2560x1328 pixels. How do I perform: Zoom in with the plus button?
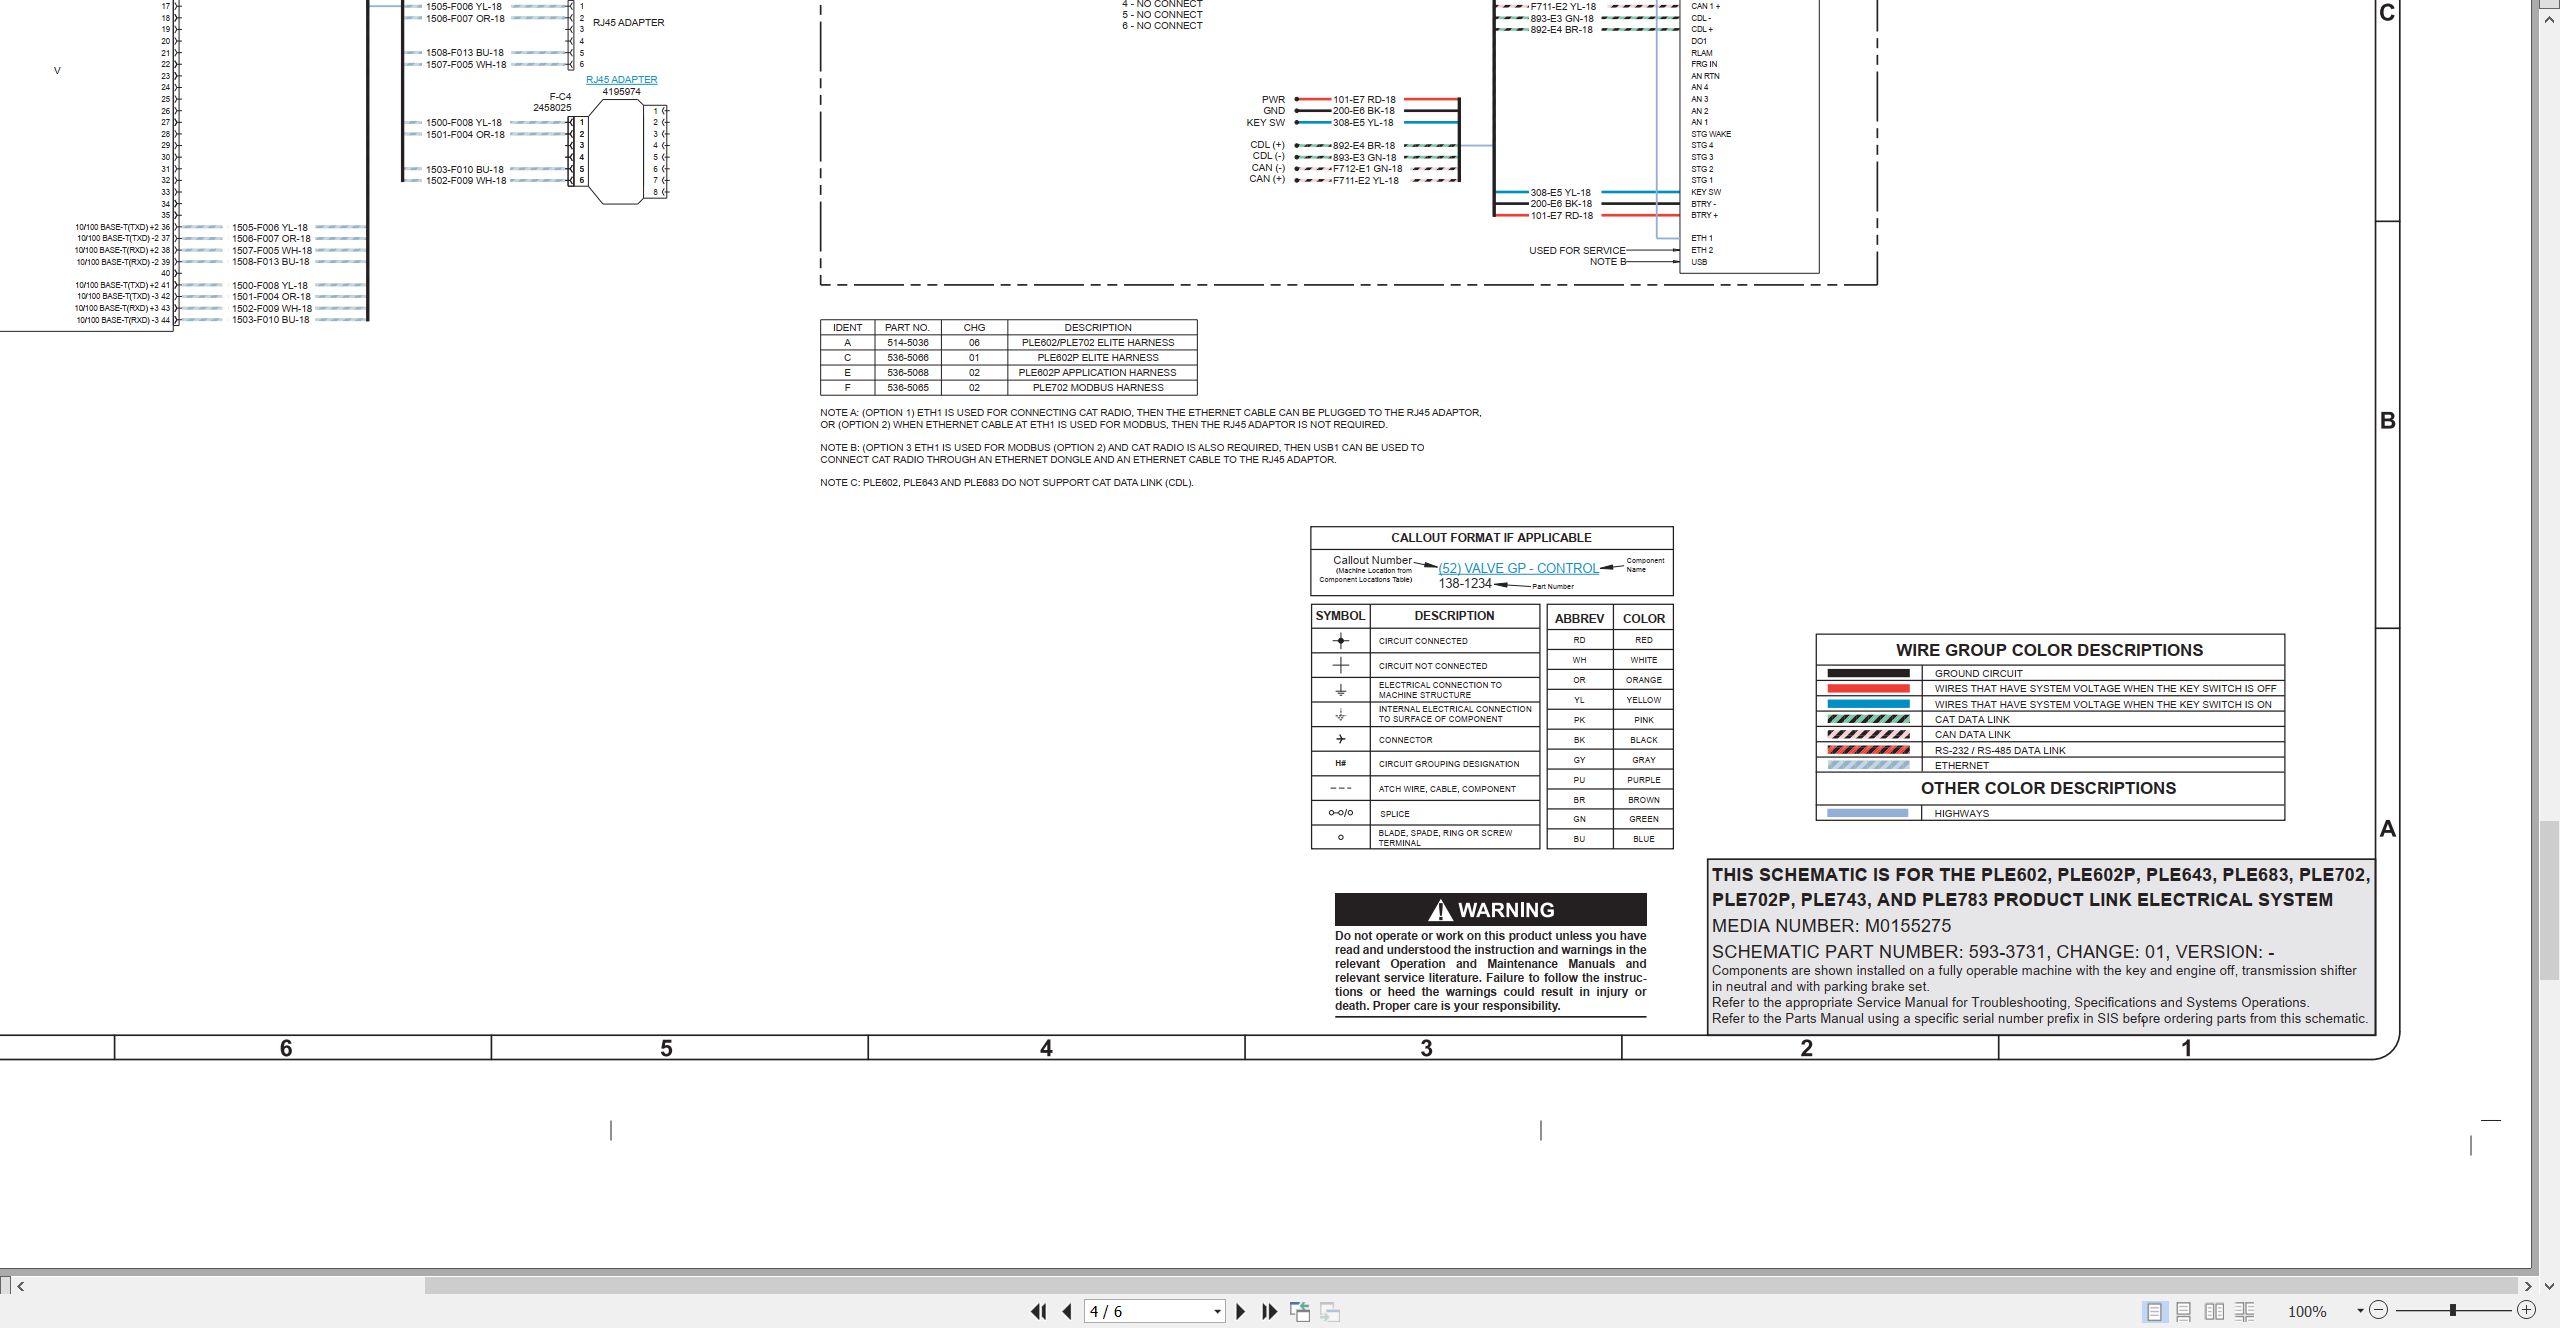click(x=2526, y=1310)
